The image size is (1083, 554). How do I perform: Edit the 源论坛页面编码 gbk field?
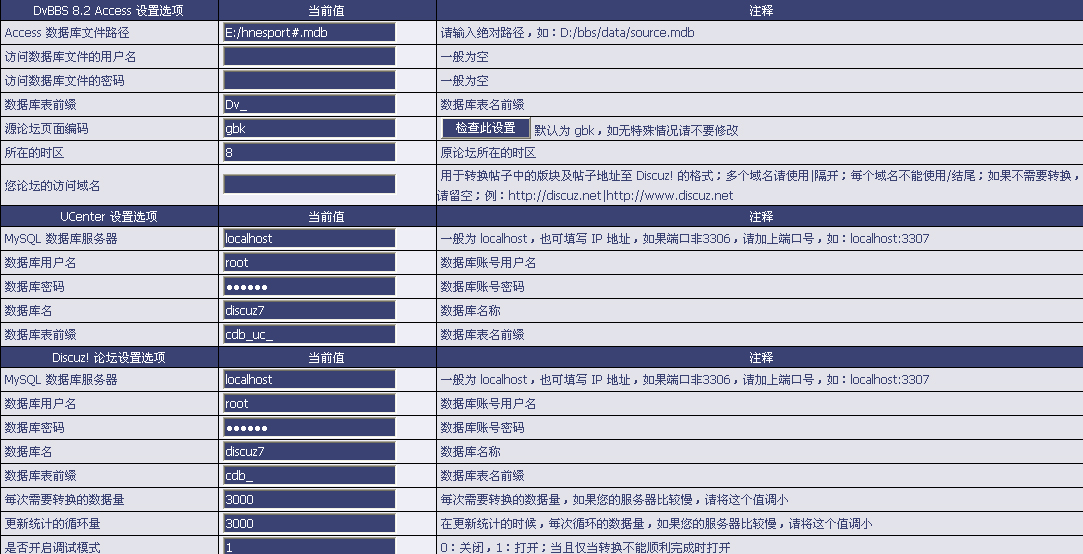[x=309, y=128]
